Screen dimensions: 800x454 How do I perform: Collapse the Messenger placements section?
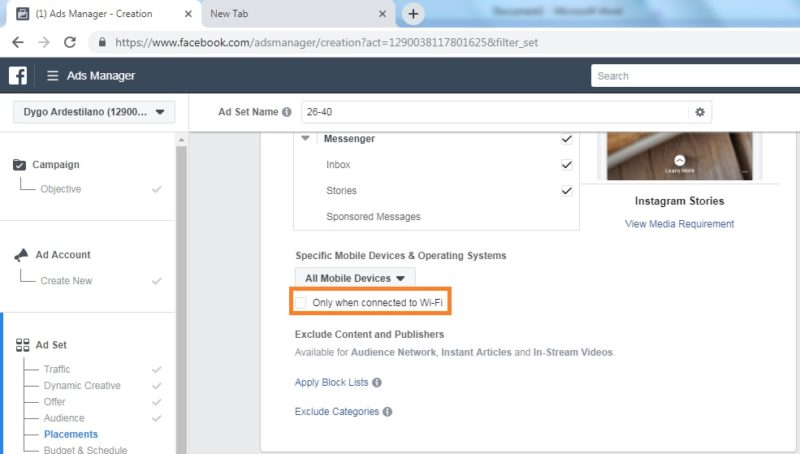[x=305, y=138]
